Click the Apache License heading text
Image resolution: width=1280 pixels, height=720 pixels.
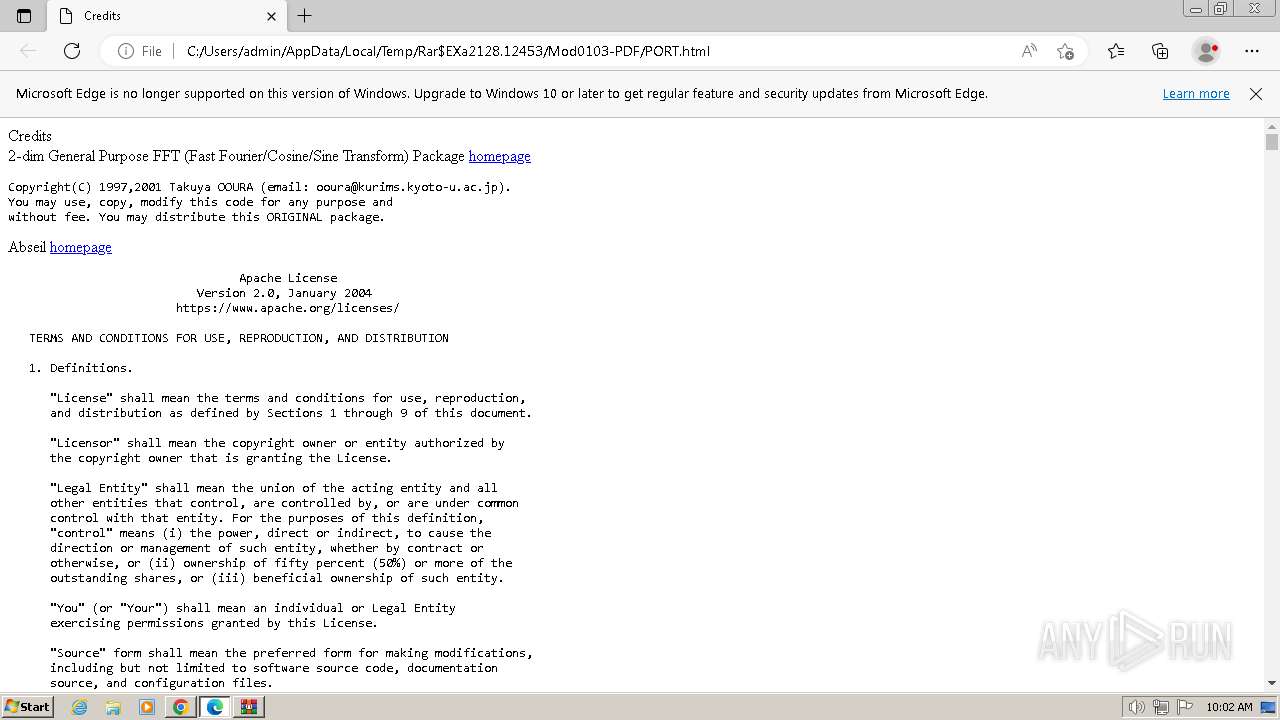click(x=288, y=278)
